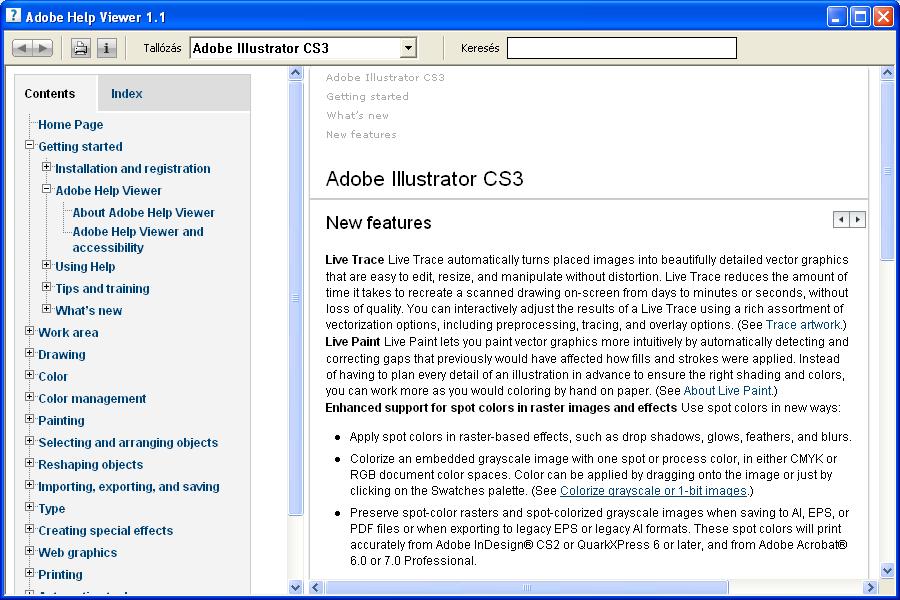Click the content pane vertical scrollbar thumb

[x=887, y=171]
